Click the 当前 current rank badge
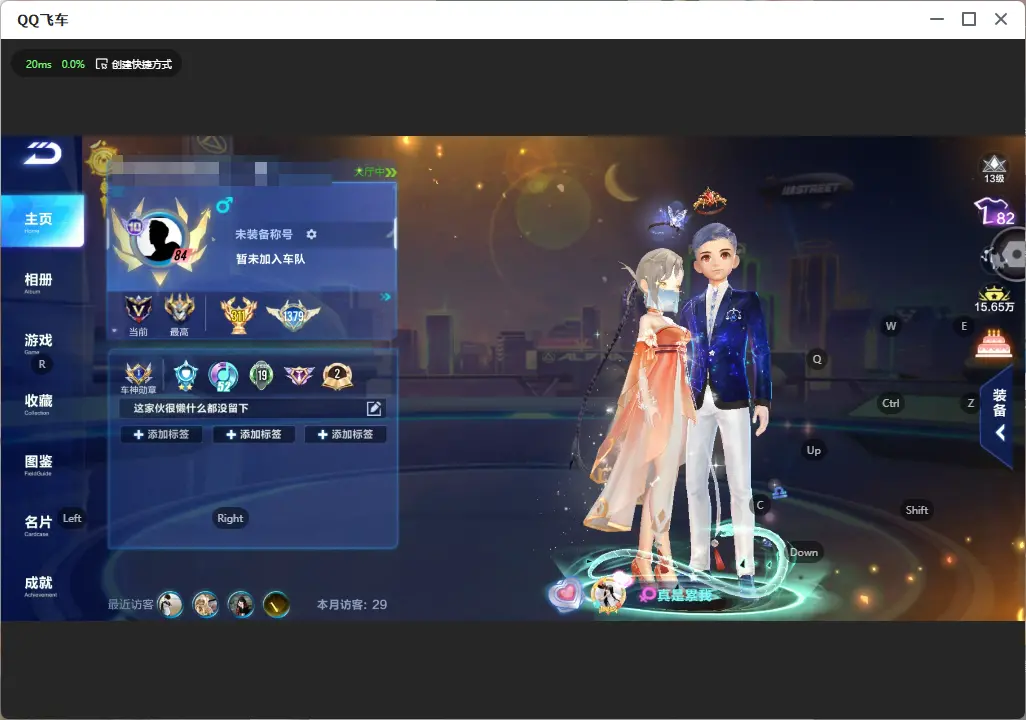 pyautogui.click(x=138, y=314)
